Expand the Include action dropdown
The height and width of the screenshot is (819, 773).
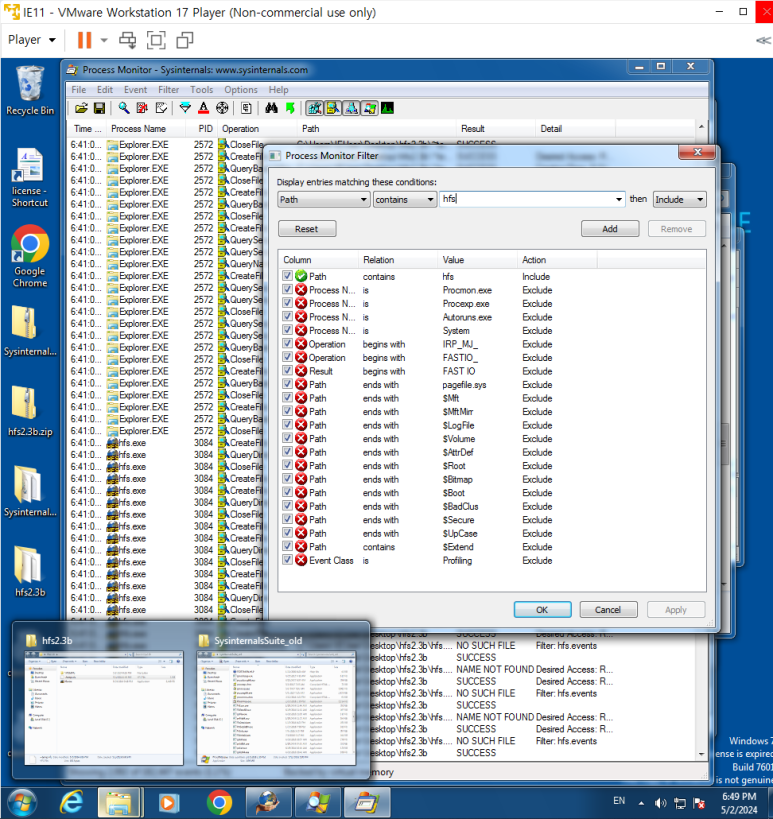coord(700,200)
